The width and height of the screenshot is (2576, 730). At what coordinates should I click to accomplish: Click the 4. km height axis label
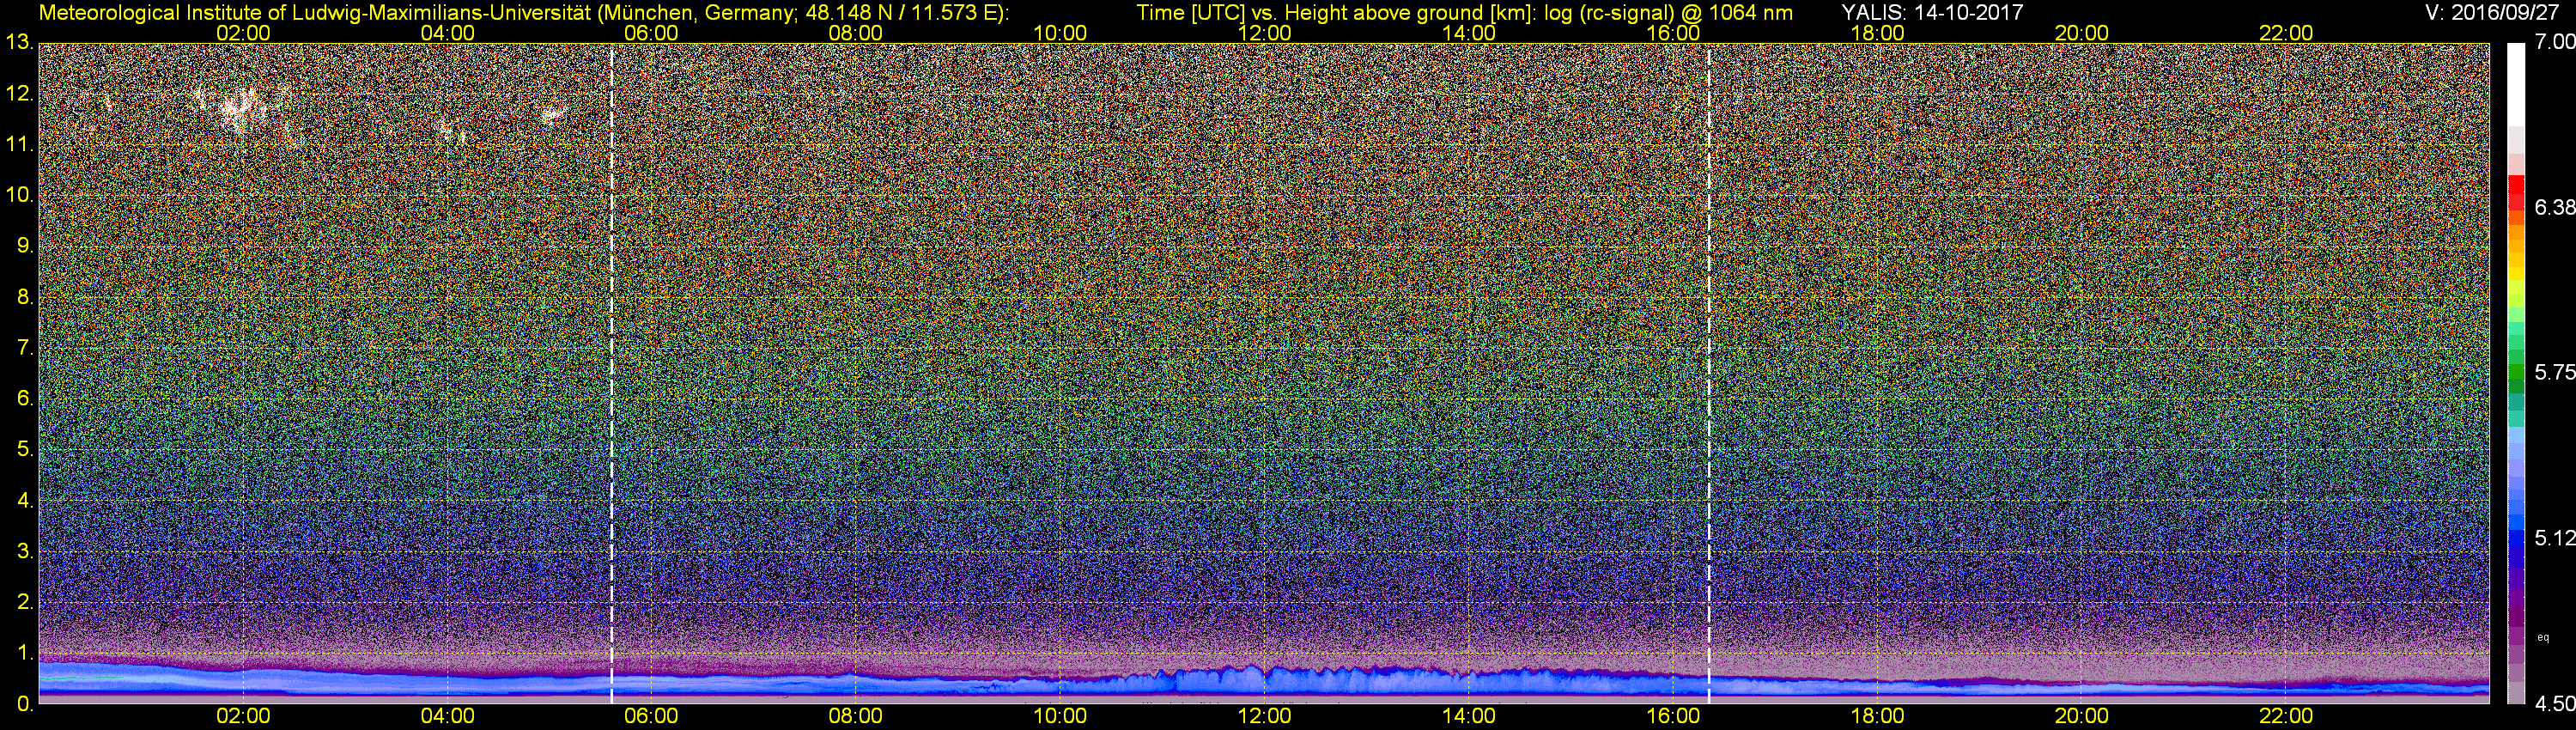point(24,500)
